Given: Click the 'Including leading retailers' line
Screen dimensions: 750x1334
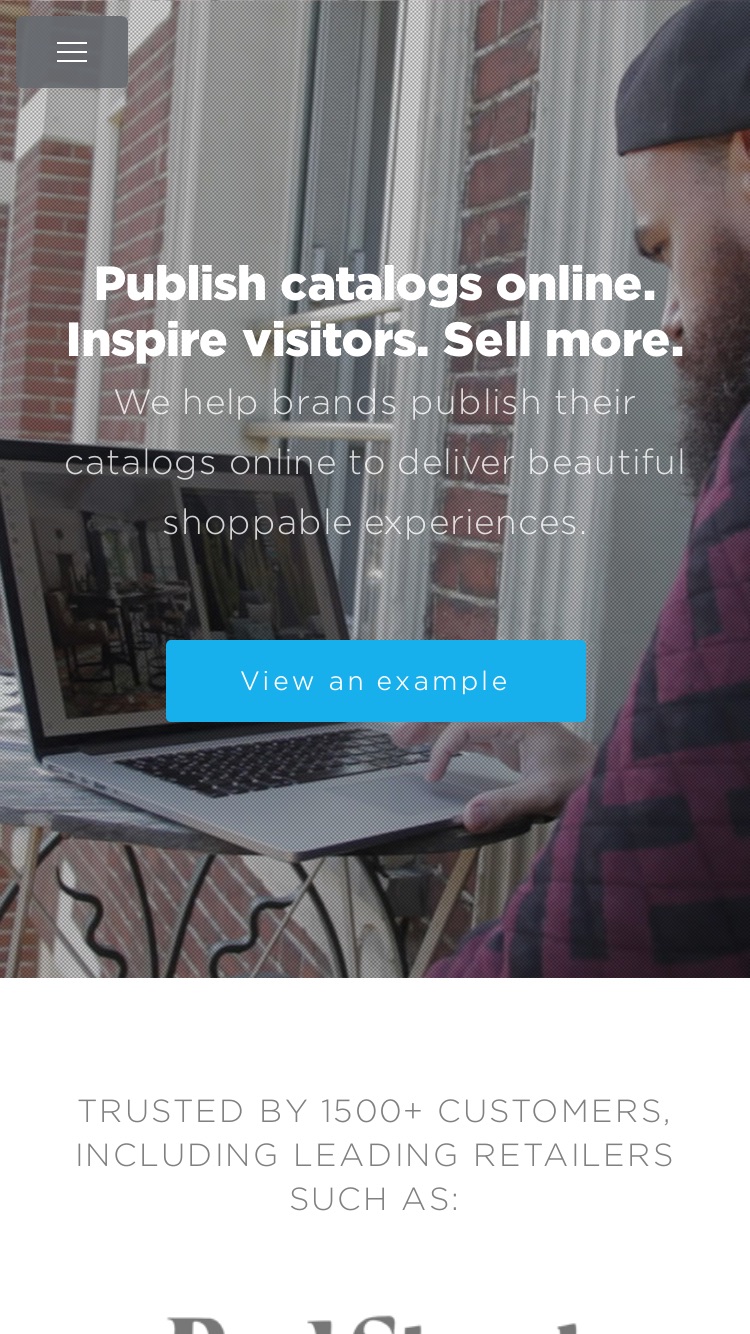Looking at the screenshot, I should pos(375,1155).
